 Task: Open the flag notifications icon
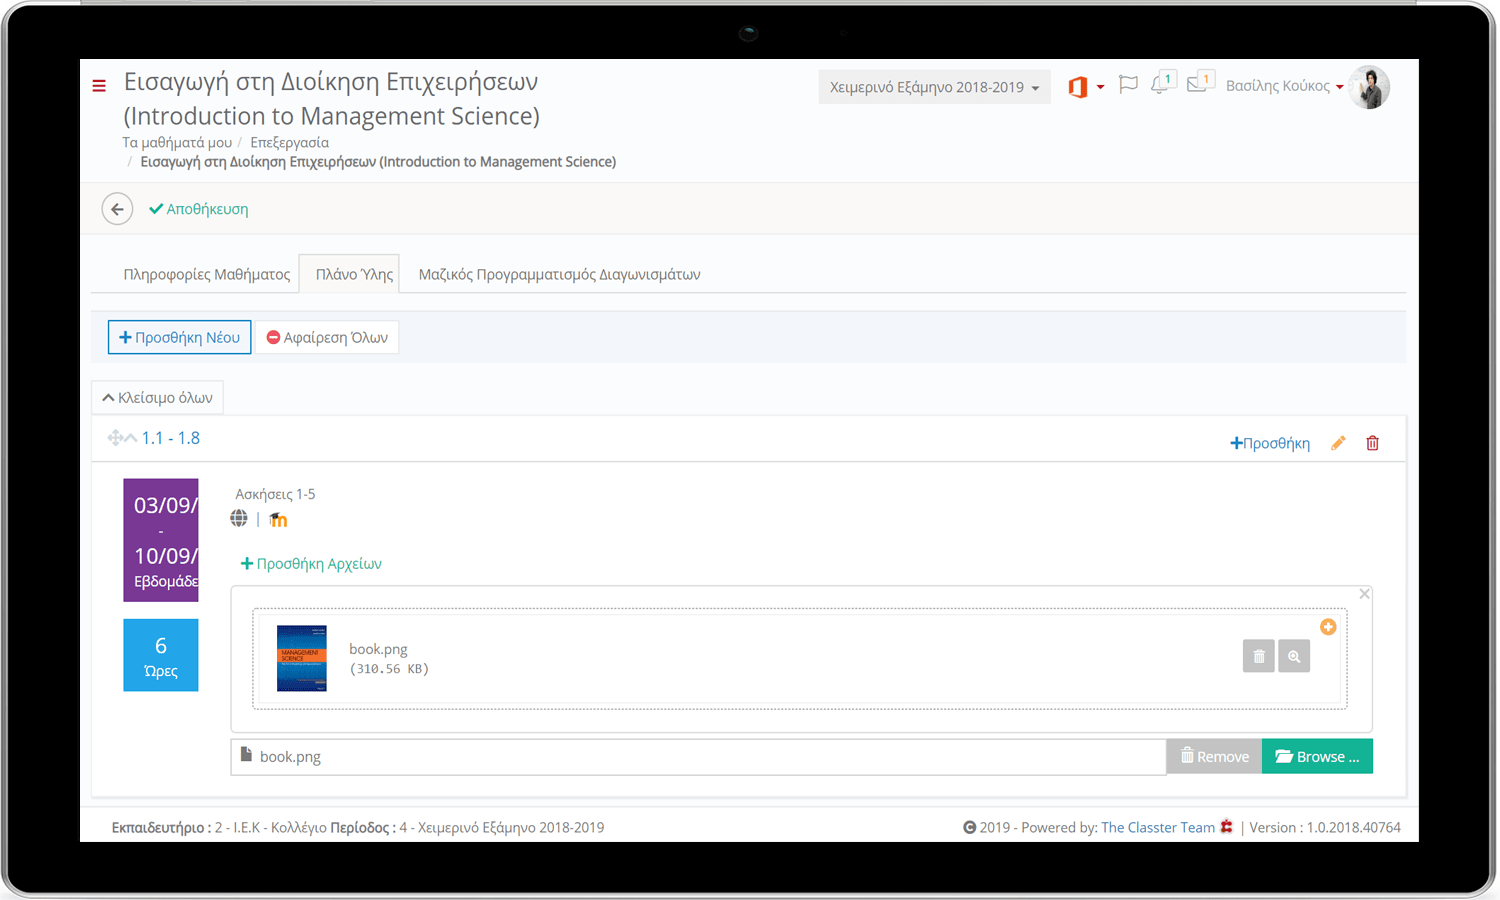pos(1128,85)
